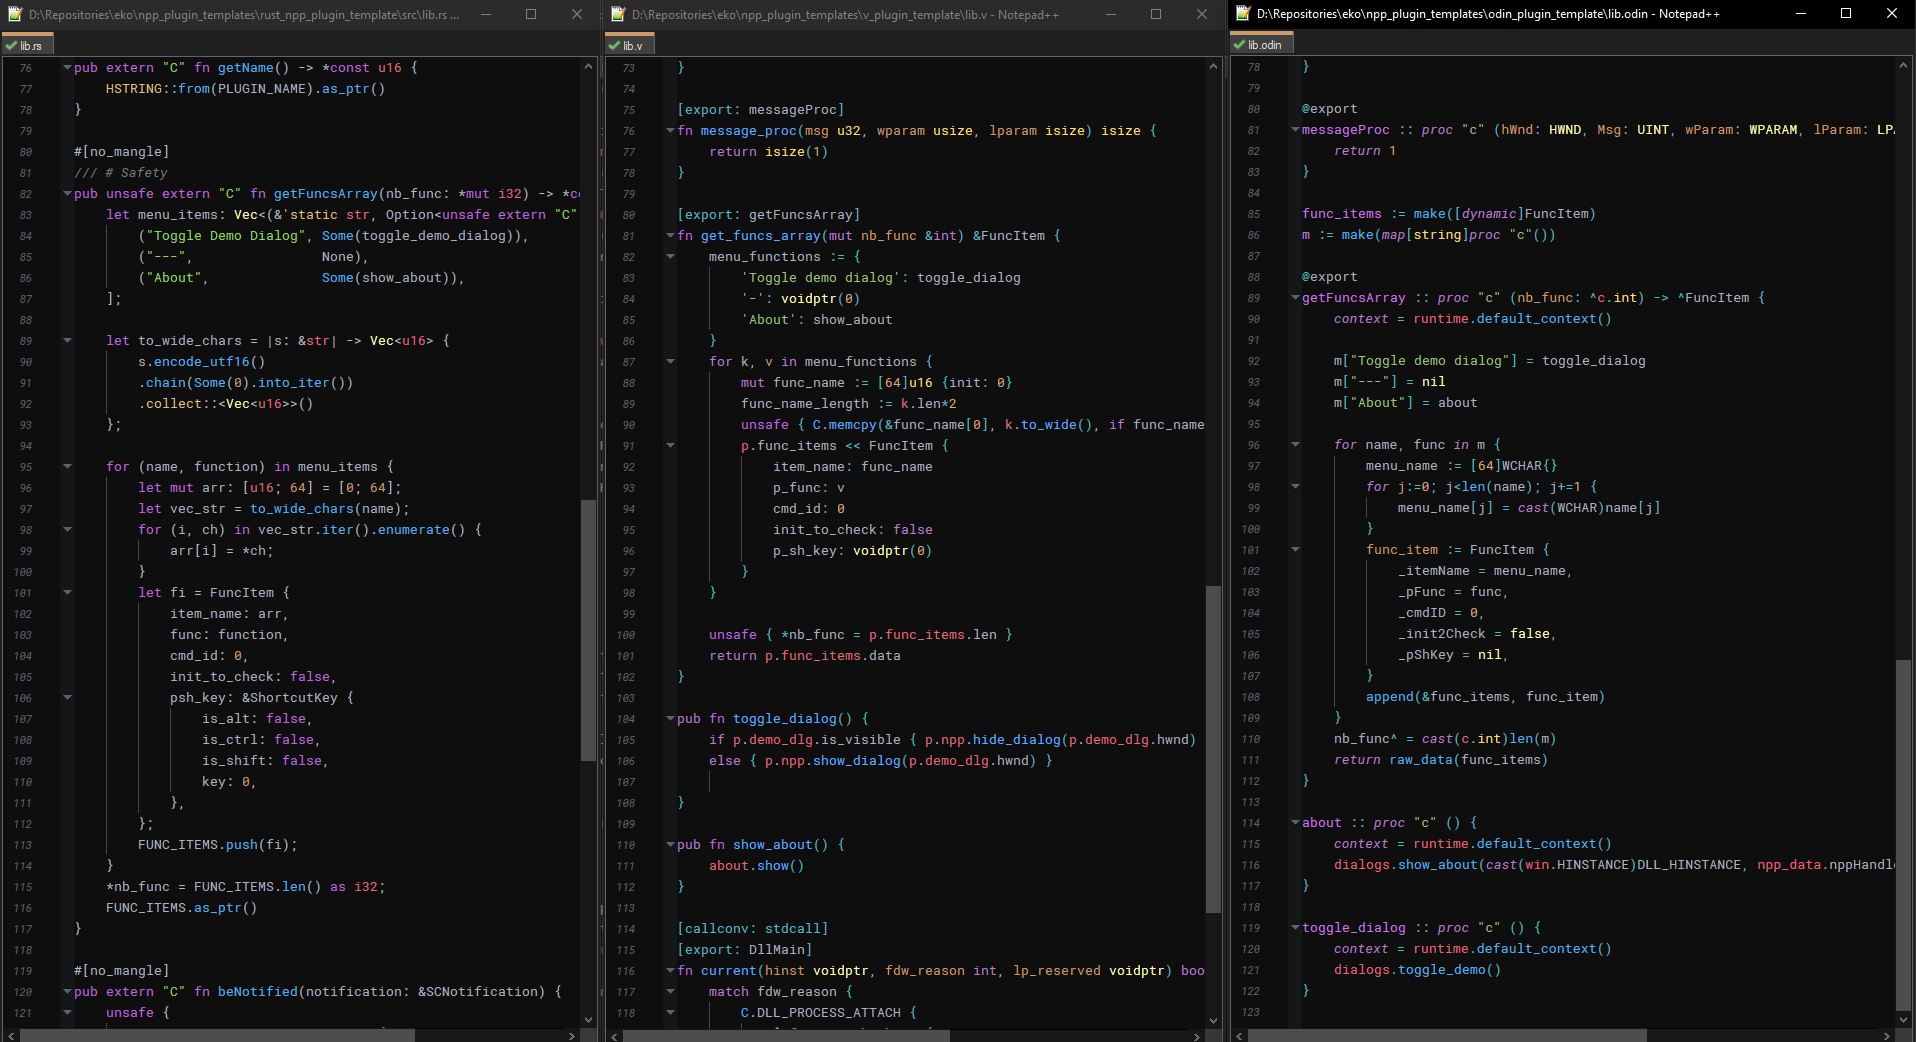Click line number 100 in lib.odin margin

point(1251,529)
